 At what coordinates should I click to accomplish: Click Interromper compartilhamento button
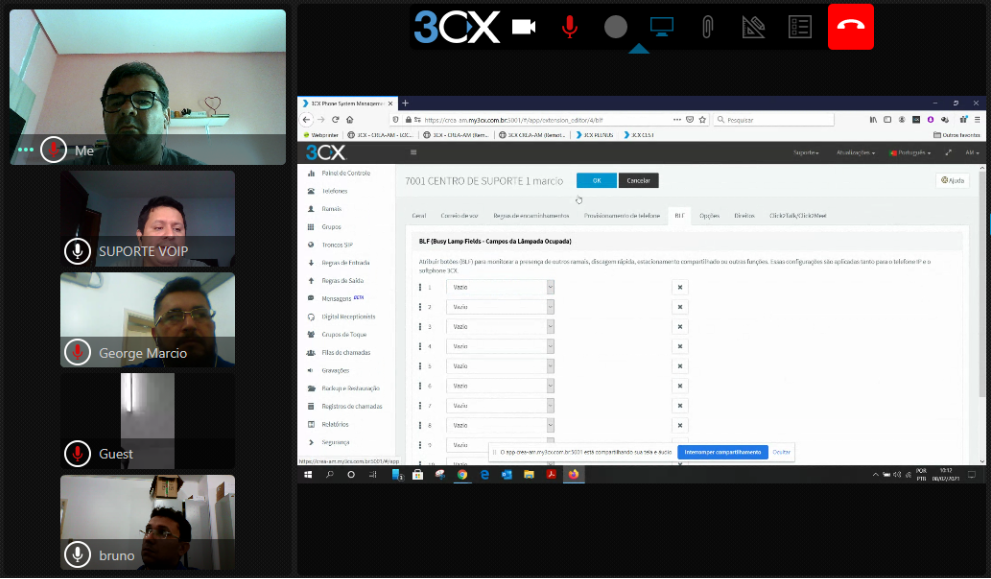tap(722, 452)
